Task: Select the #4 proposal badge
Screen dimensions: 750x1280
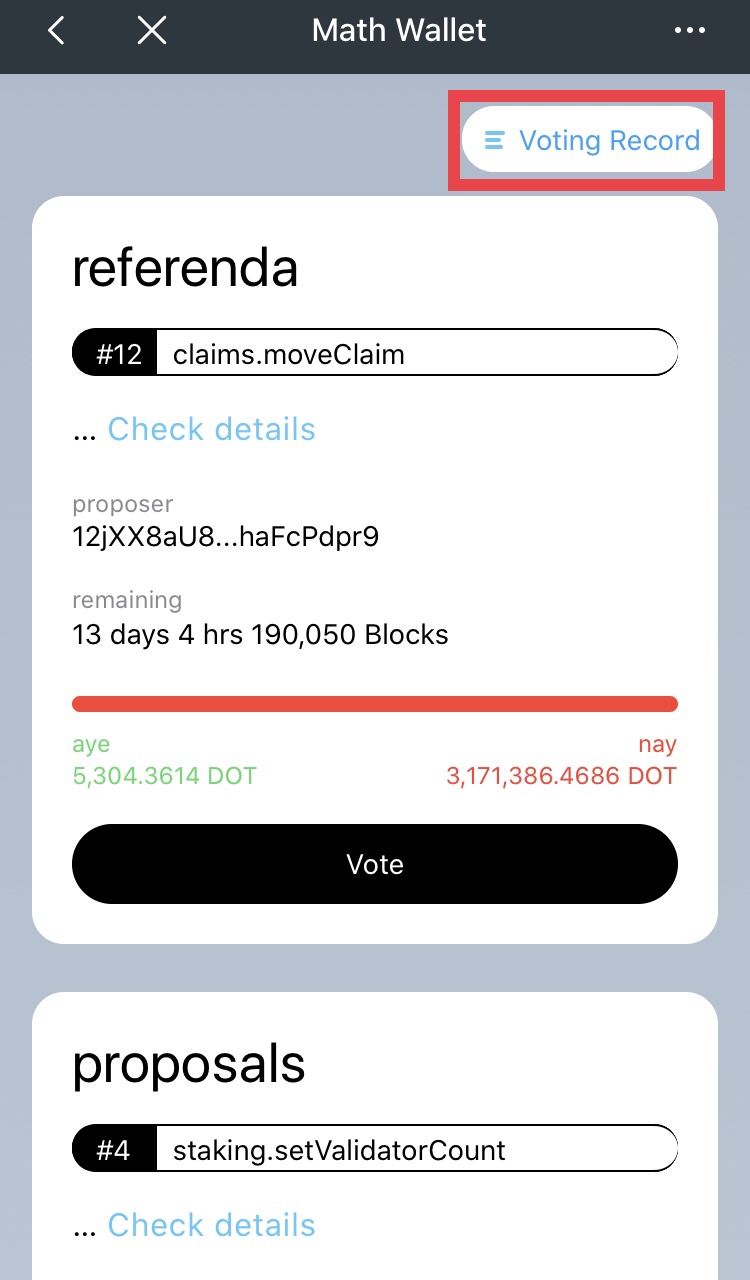Action: (116, 1150)
